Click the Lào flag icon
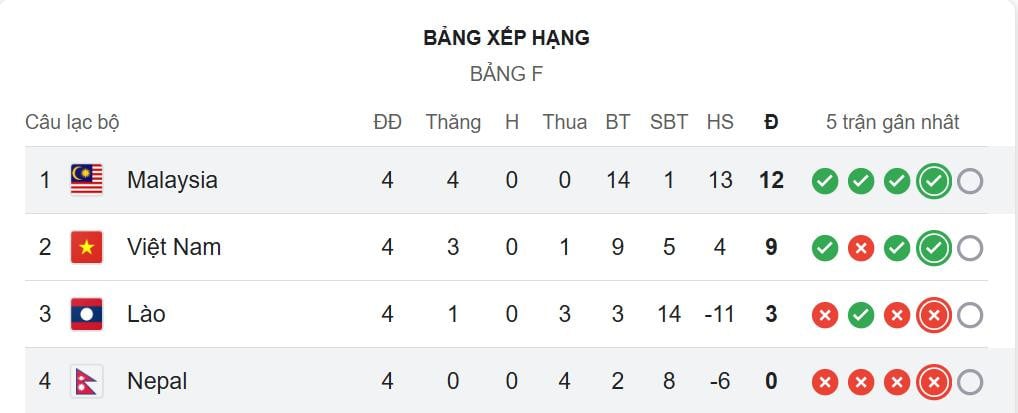 86,314
